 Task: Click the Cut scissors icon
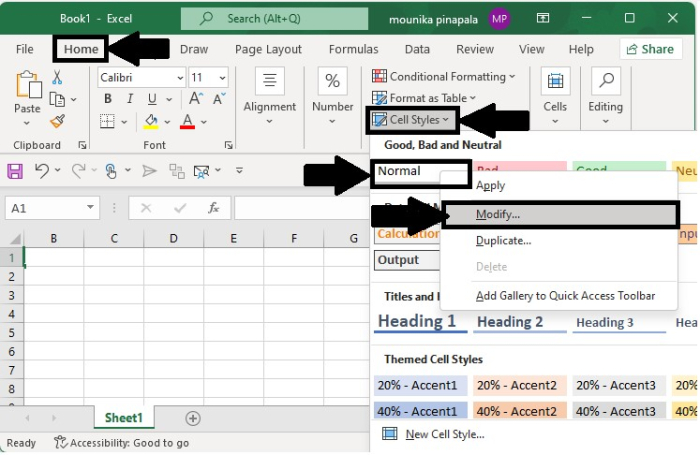pyautogui.click(x=57, y=77)
